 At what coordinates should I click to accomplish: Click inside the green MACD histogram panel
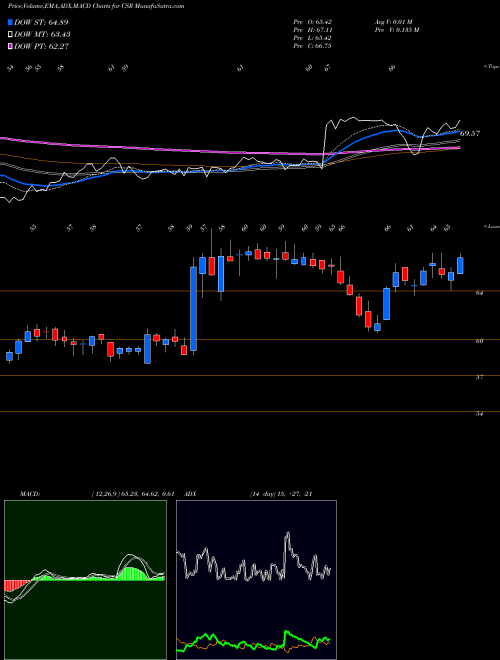(85, 580)
